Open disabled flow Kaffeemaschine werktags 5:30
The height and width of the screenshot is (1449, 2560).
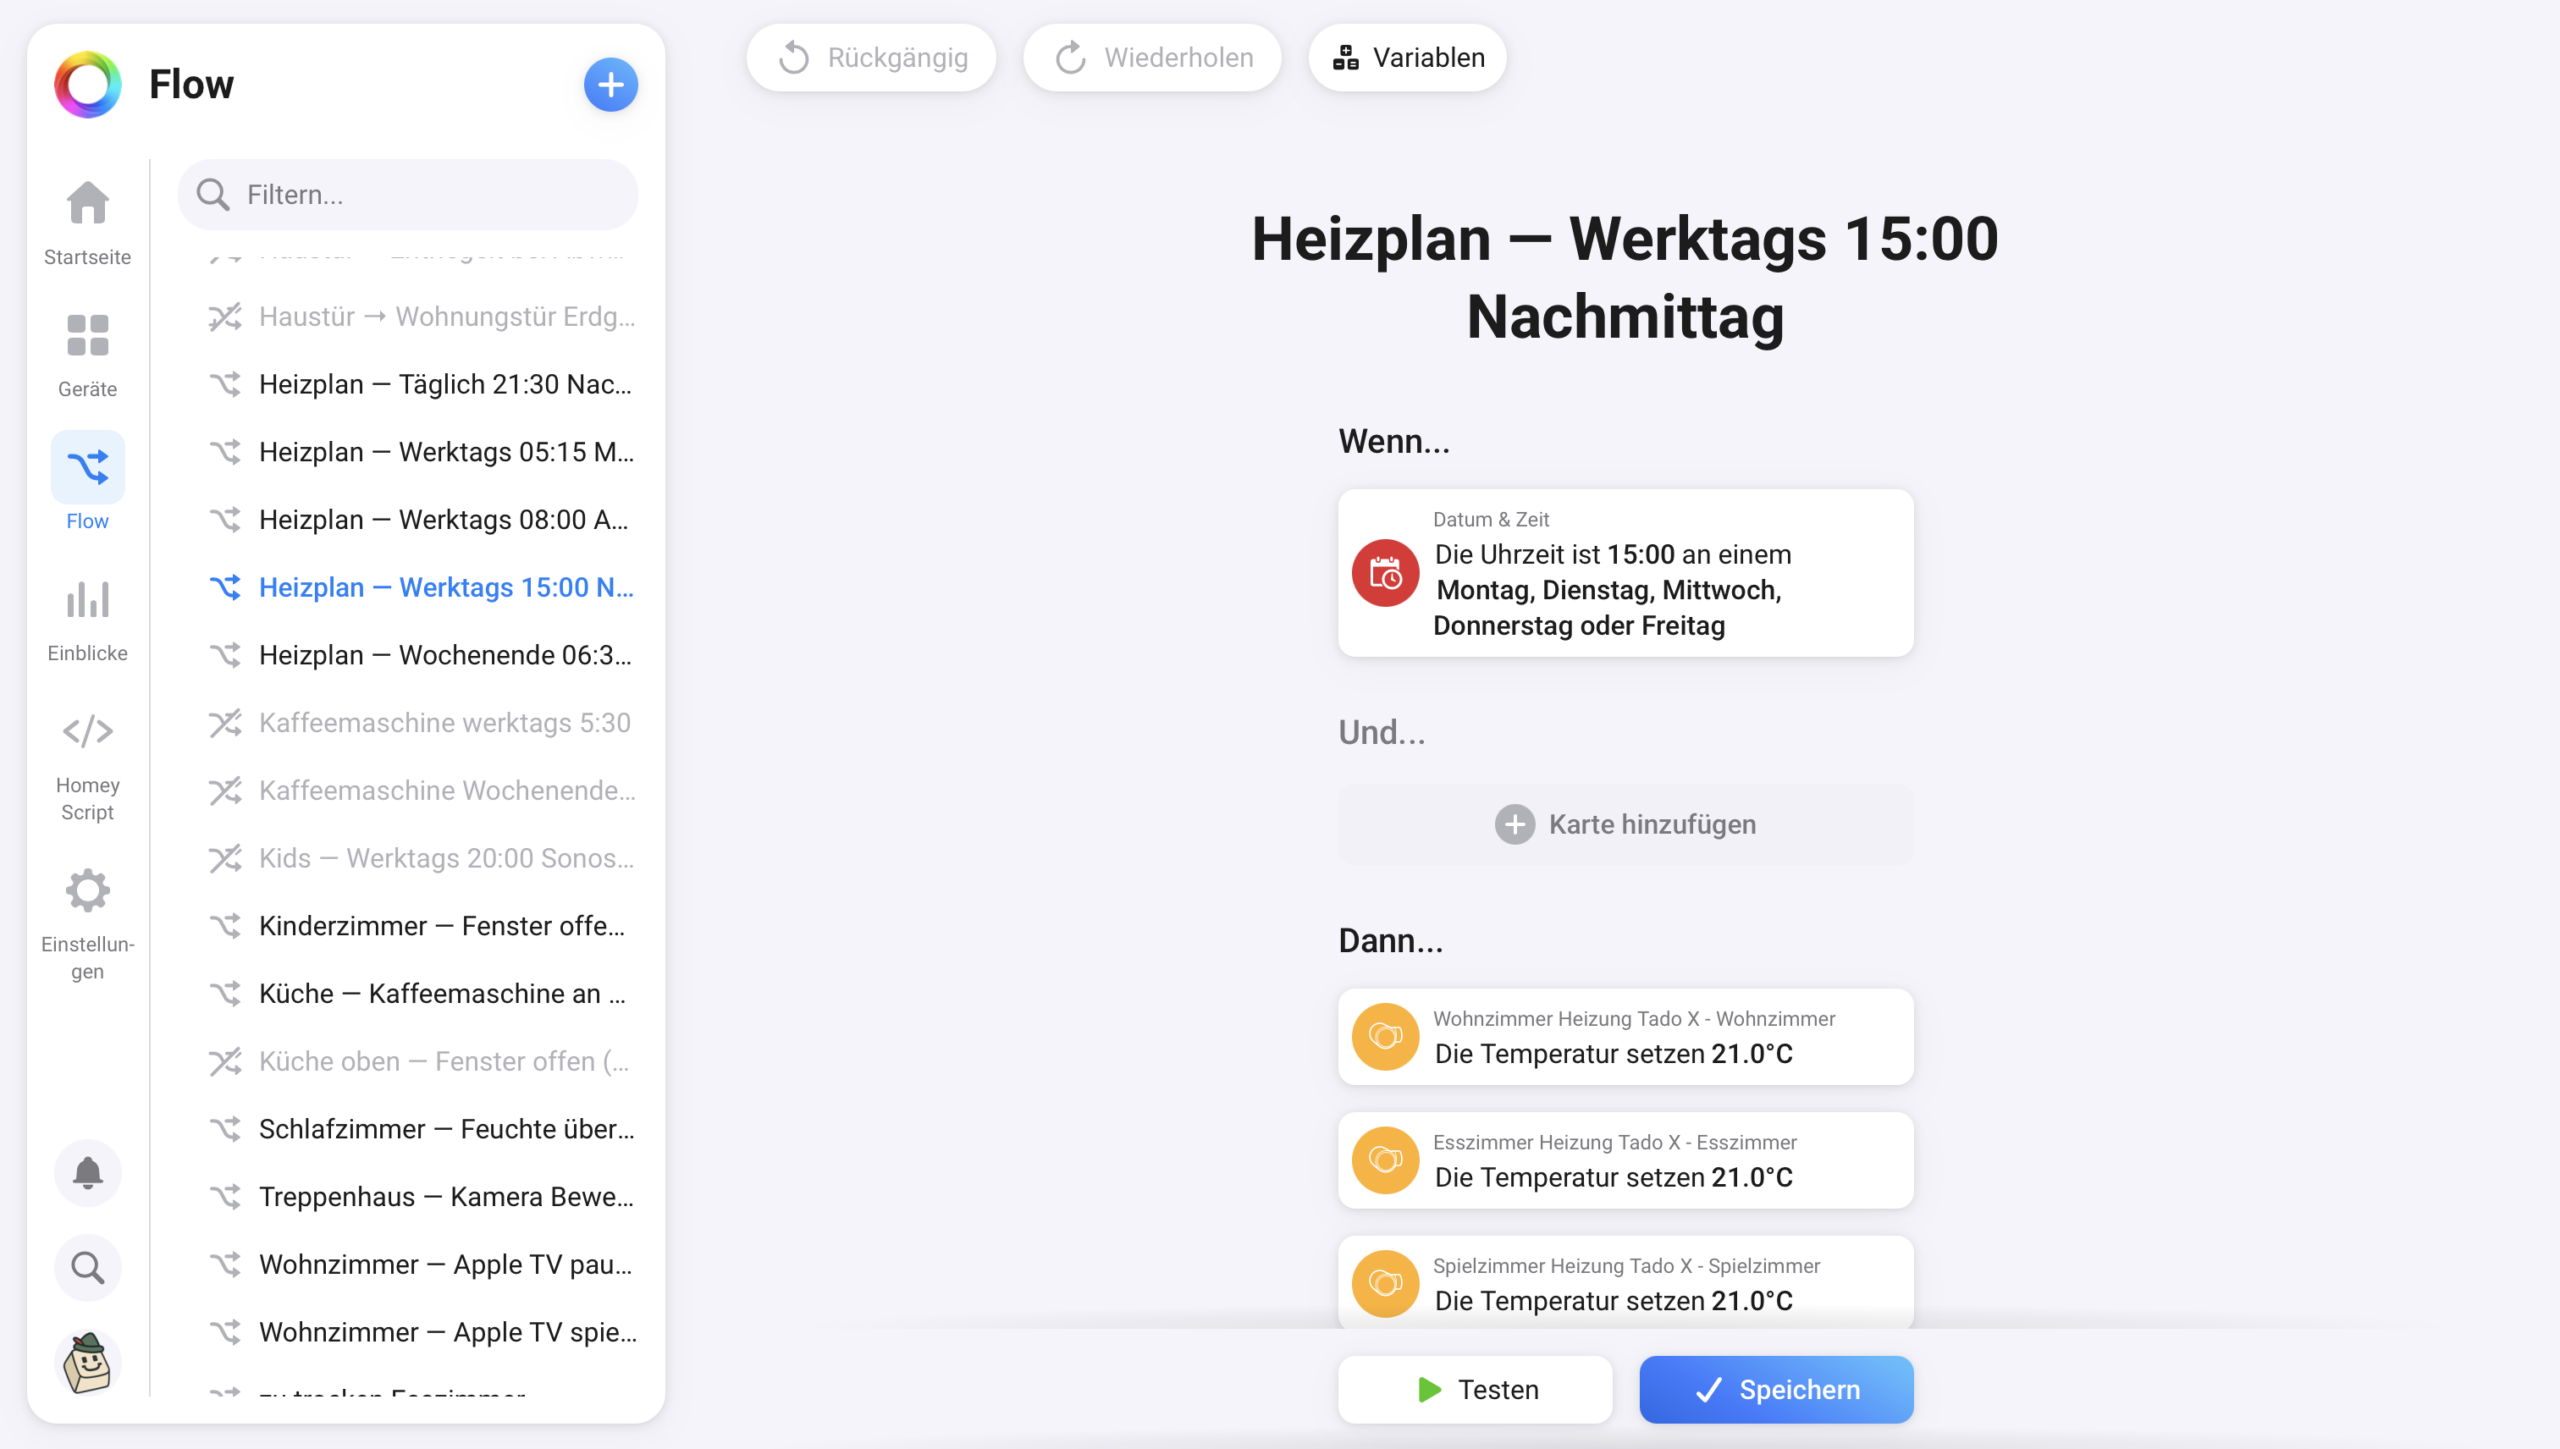pos(421,723)
